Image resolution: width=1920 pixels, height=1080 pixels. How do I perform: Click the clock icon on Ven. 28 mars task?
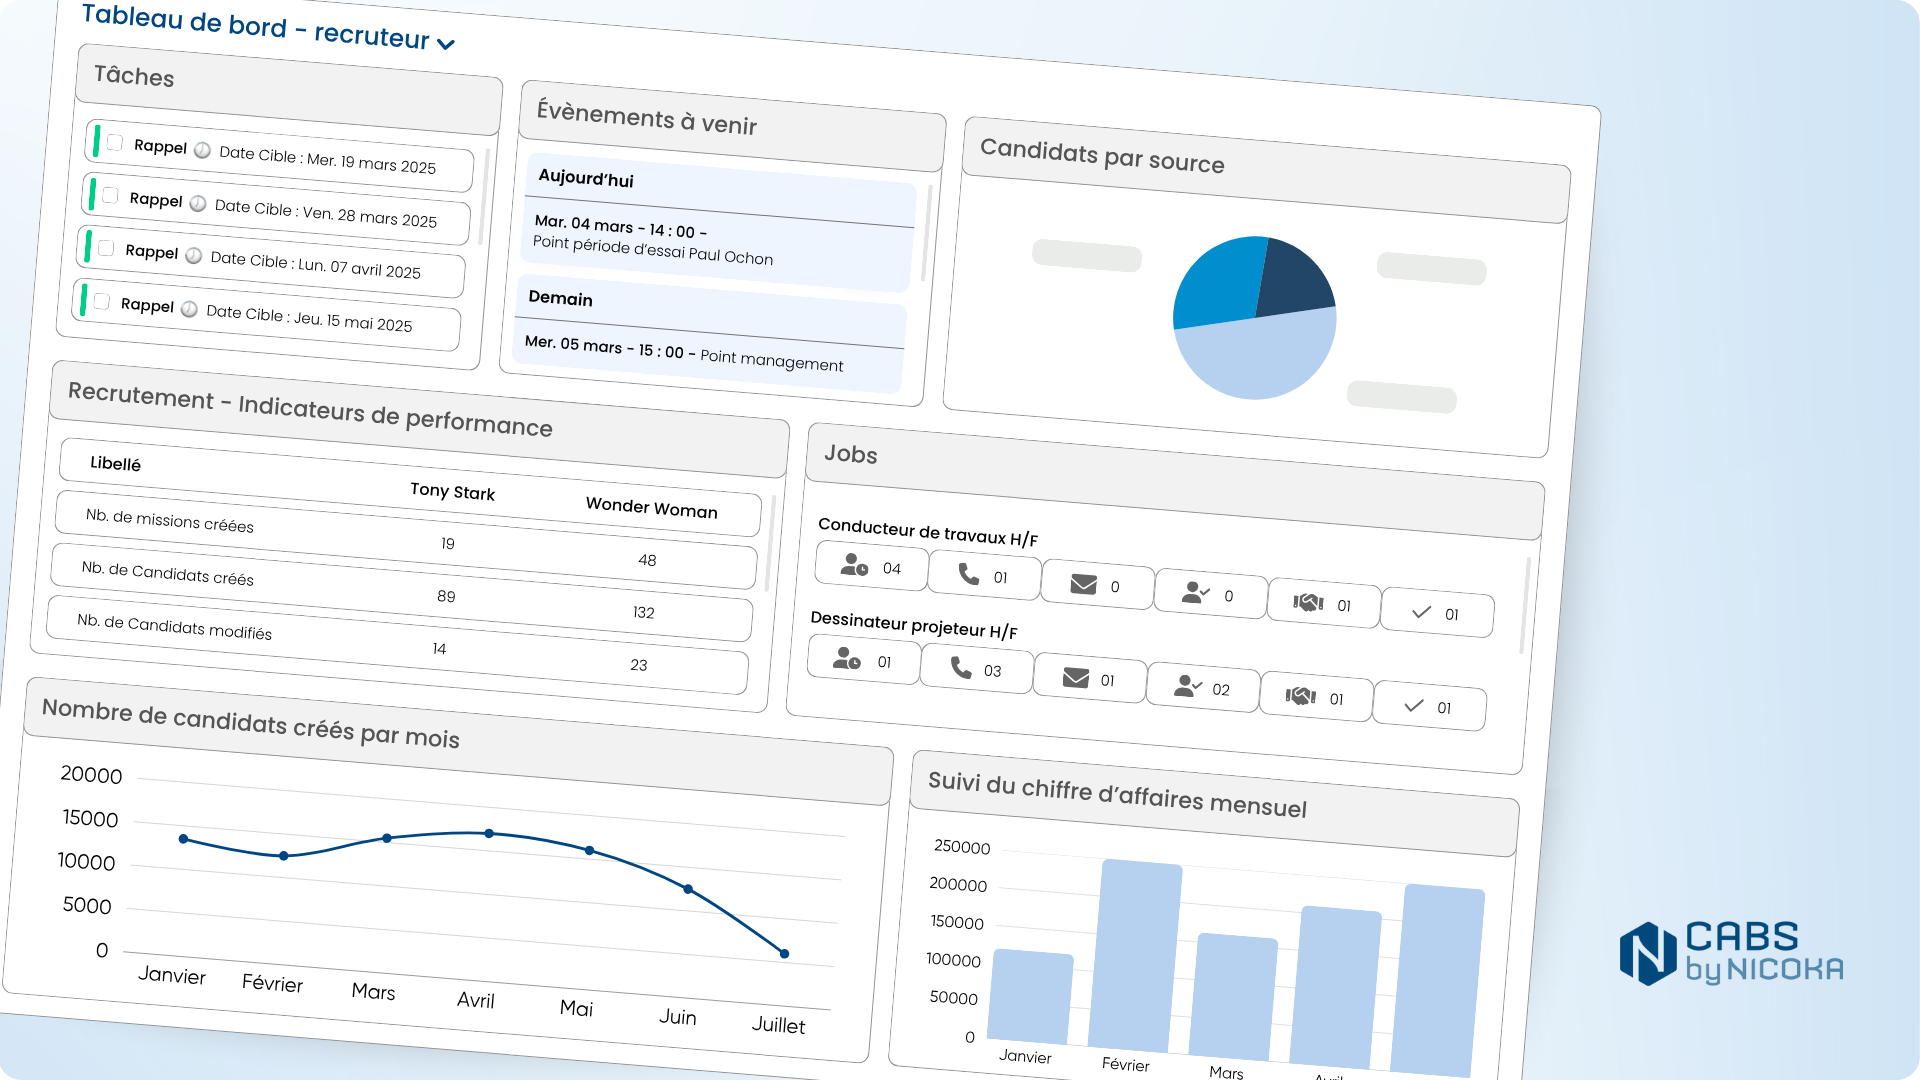(x=198, y=204)
